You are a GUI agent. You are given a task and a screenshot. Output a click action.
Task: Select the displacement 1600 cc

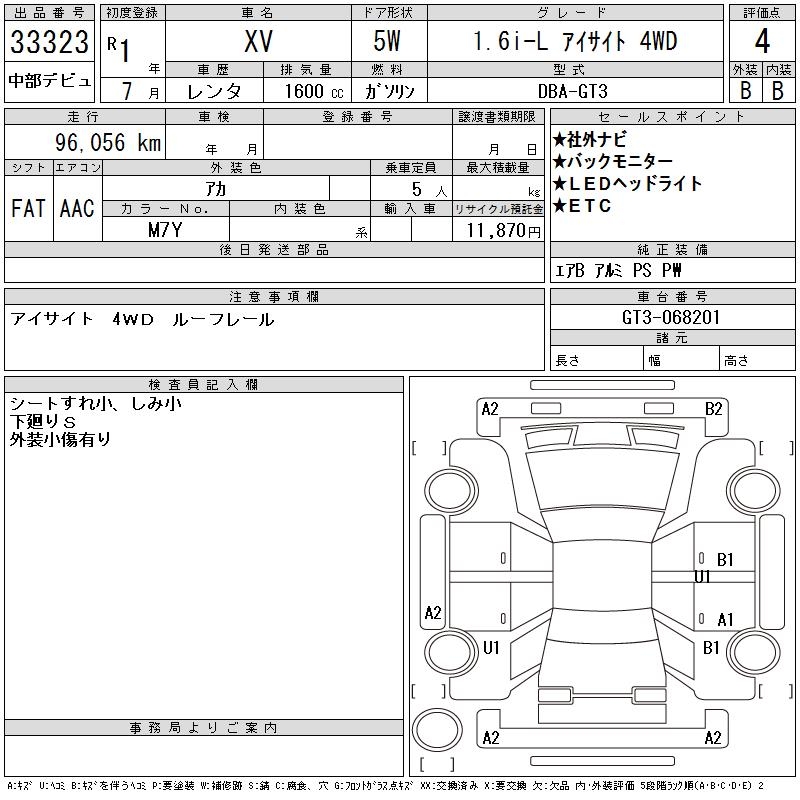pyautogui.click(x=314, y=91)
